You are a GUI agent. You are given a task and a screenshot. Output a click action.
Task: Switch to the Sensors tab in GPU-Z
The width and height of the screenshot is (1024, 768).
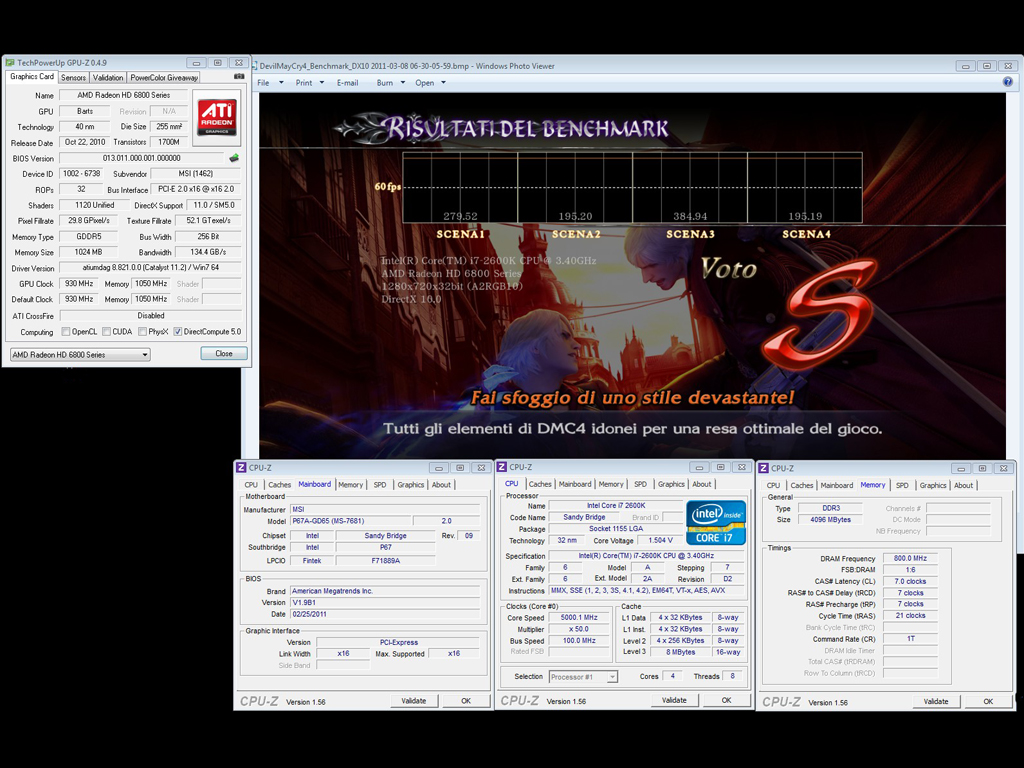(x=73, y=78)
